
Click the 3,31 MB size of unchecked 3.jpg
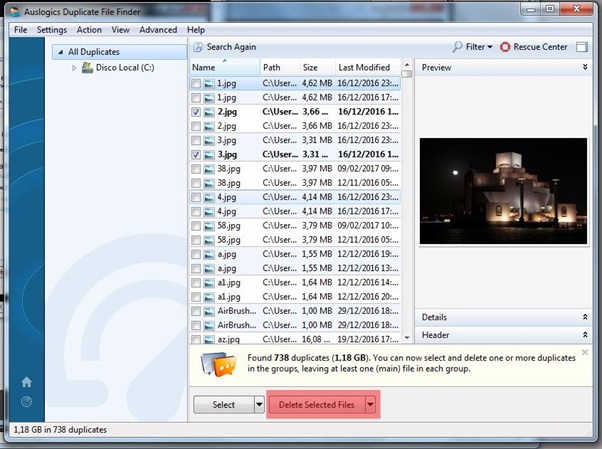pyautogui.click(x=317, y=140)
